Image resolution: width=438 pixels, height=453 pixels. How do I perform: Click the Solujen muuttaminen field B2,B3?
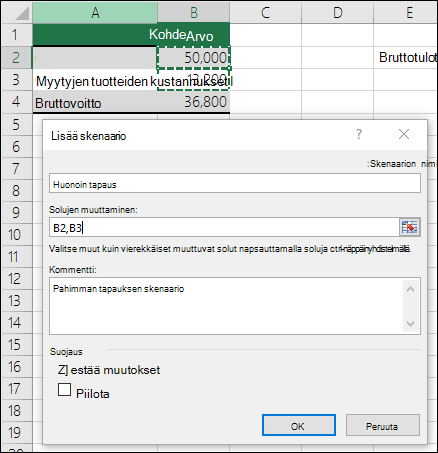coord(224,227)
